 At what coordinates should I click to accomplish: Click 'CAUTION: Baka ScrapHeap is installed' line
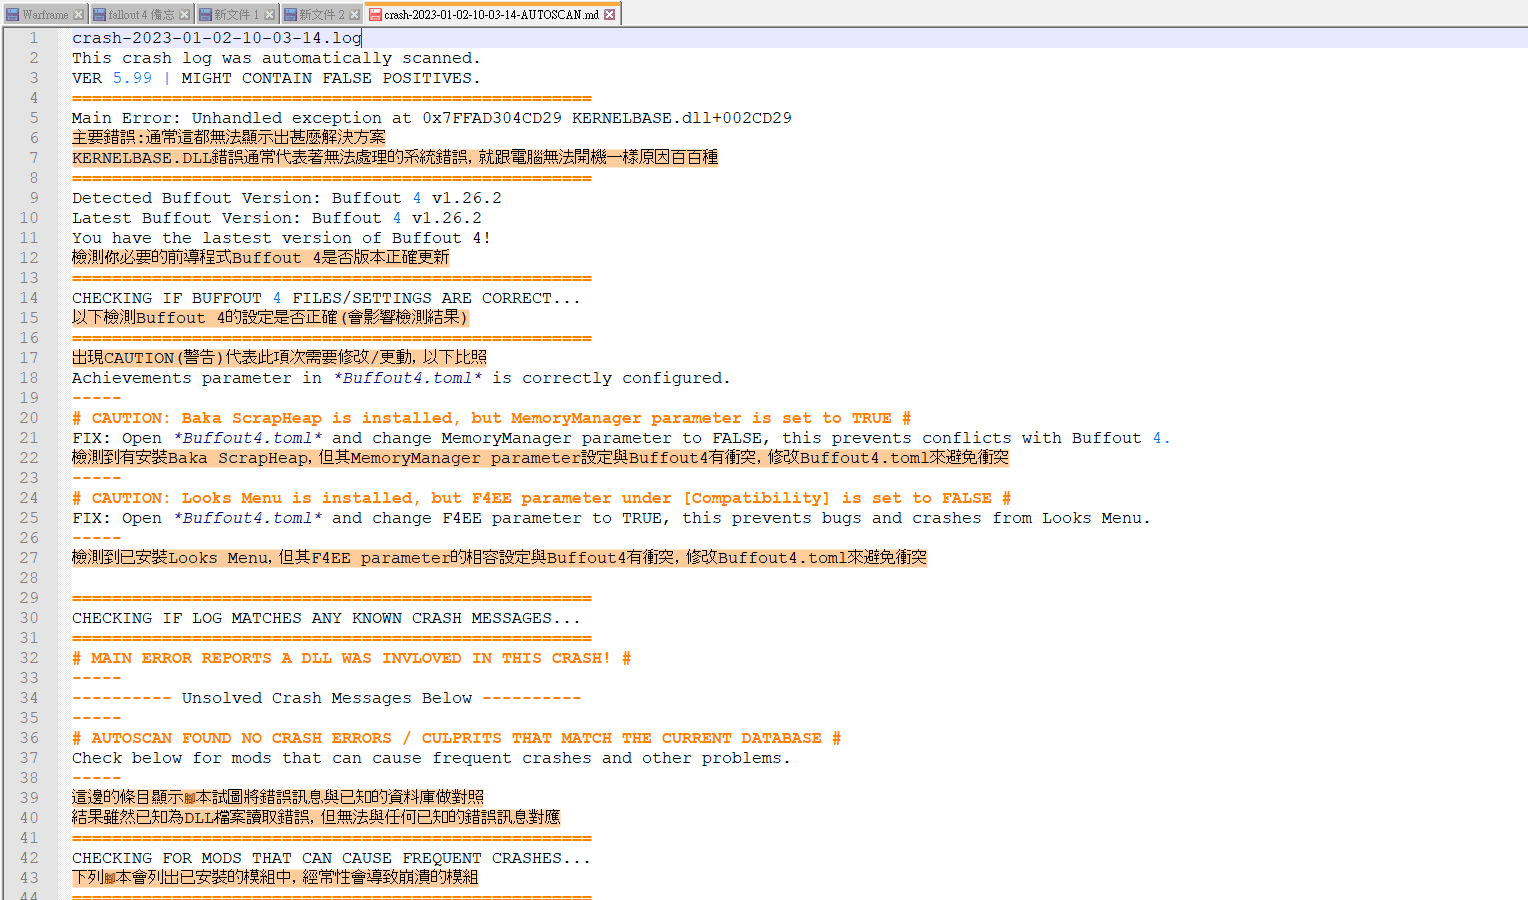point(491,418)
